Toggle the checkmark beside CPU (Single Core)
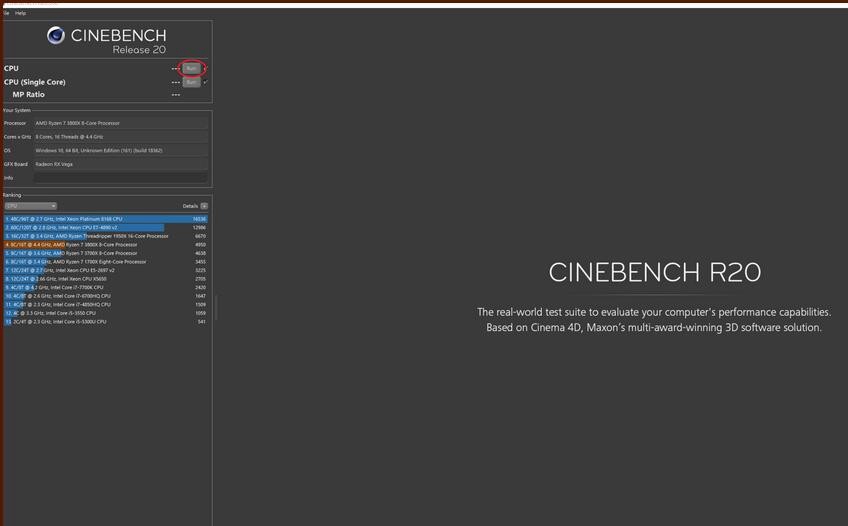The width and height of the screenshot is (848, 526). tap(206, 82)
